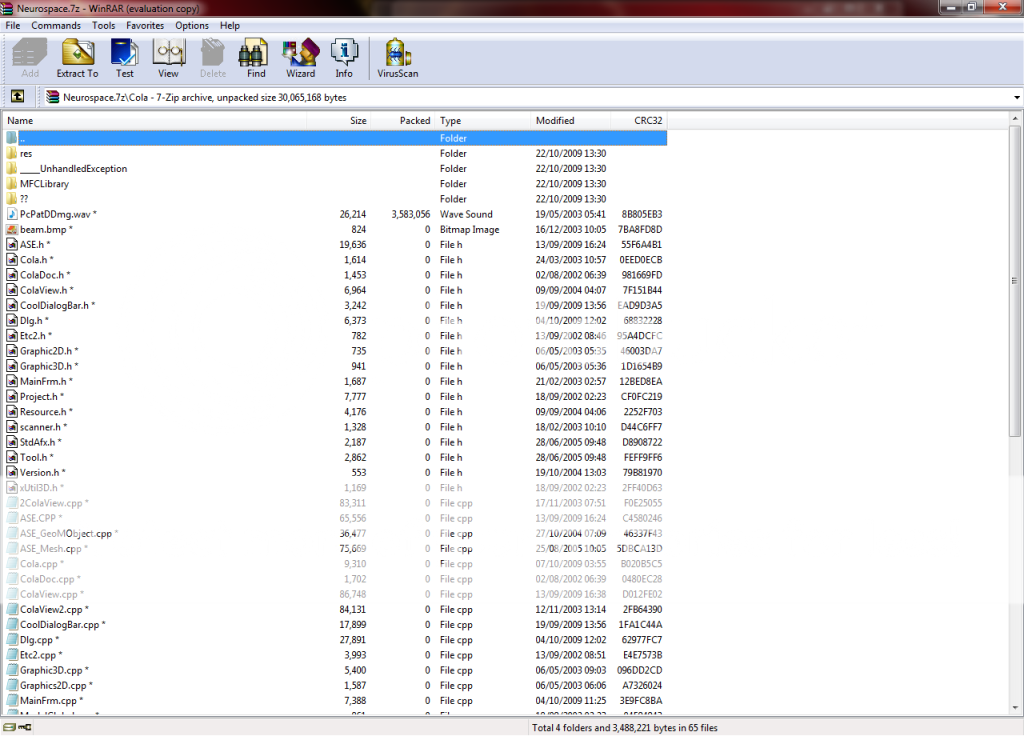Click the Find binoculars icon

click(256, 58)
